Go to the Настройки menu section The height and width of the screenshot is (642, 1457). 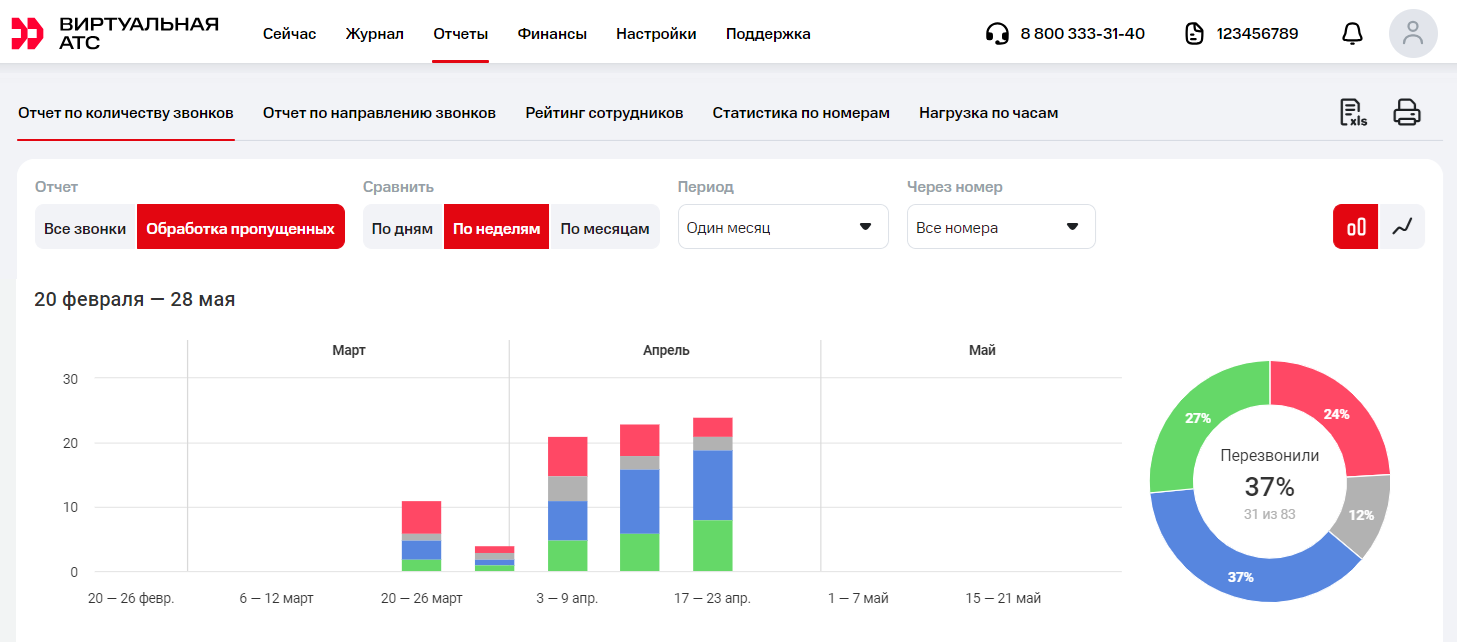pyautogui.click(x=656, y=34)
